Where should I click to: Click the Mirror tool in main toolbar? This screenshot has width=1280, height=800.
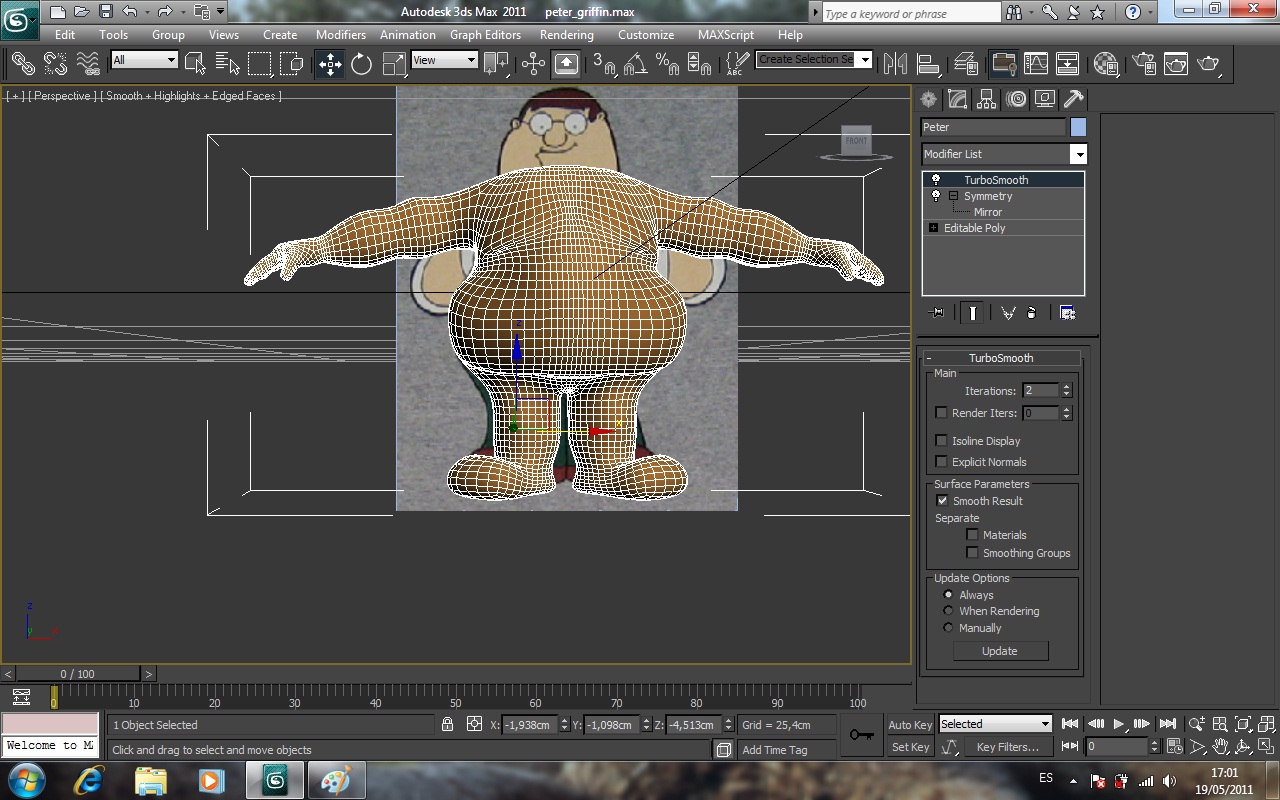pos(895,63)
